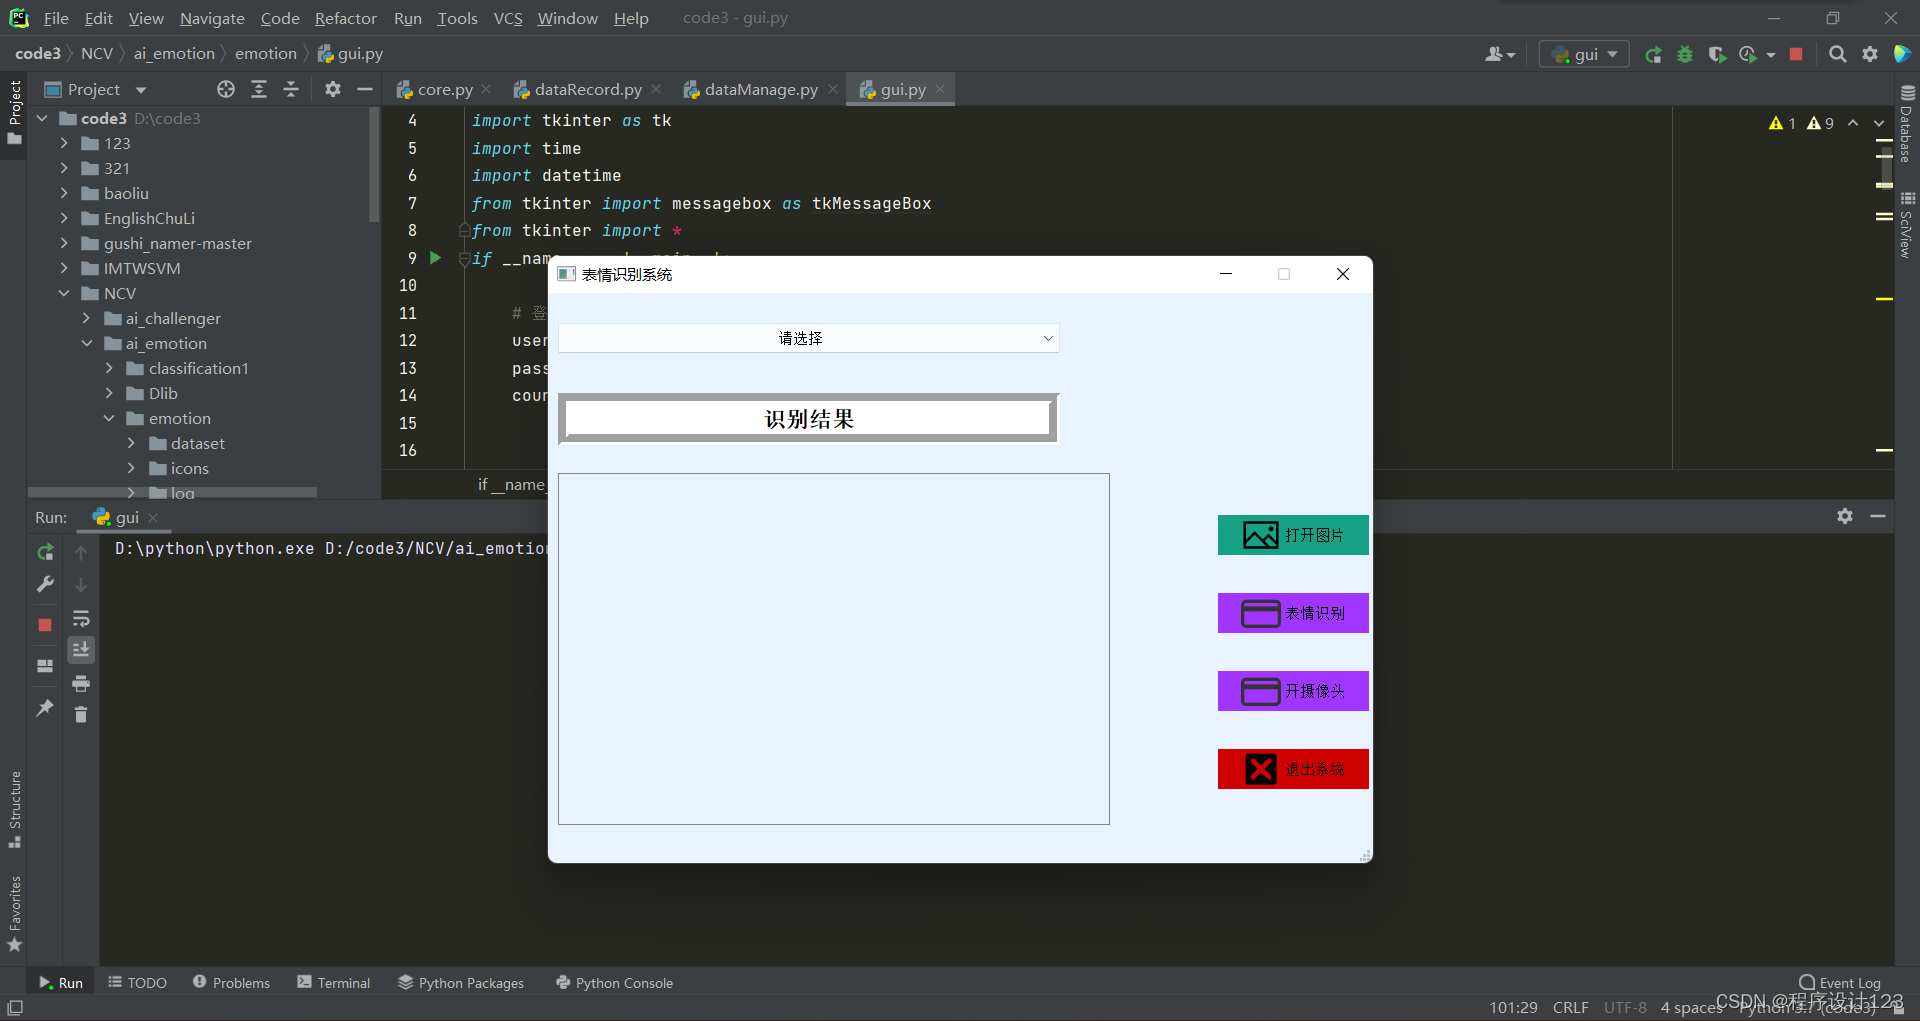Expand all in Project panel toolbar
The image size is (1920, 1021).
(x=259, y=89)
